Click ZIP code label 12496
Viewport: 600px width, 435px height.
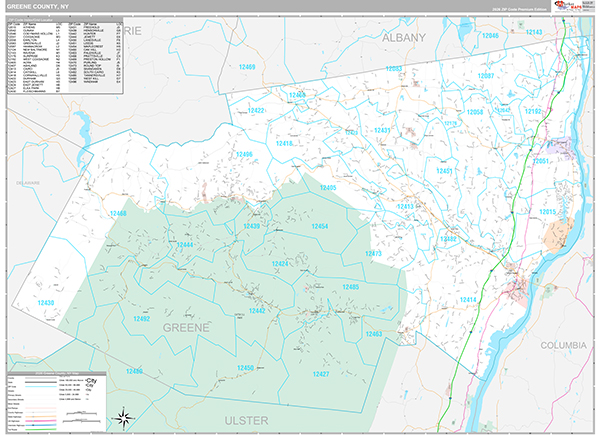(244, 154)
